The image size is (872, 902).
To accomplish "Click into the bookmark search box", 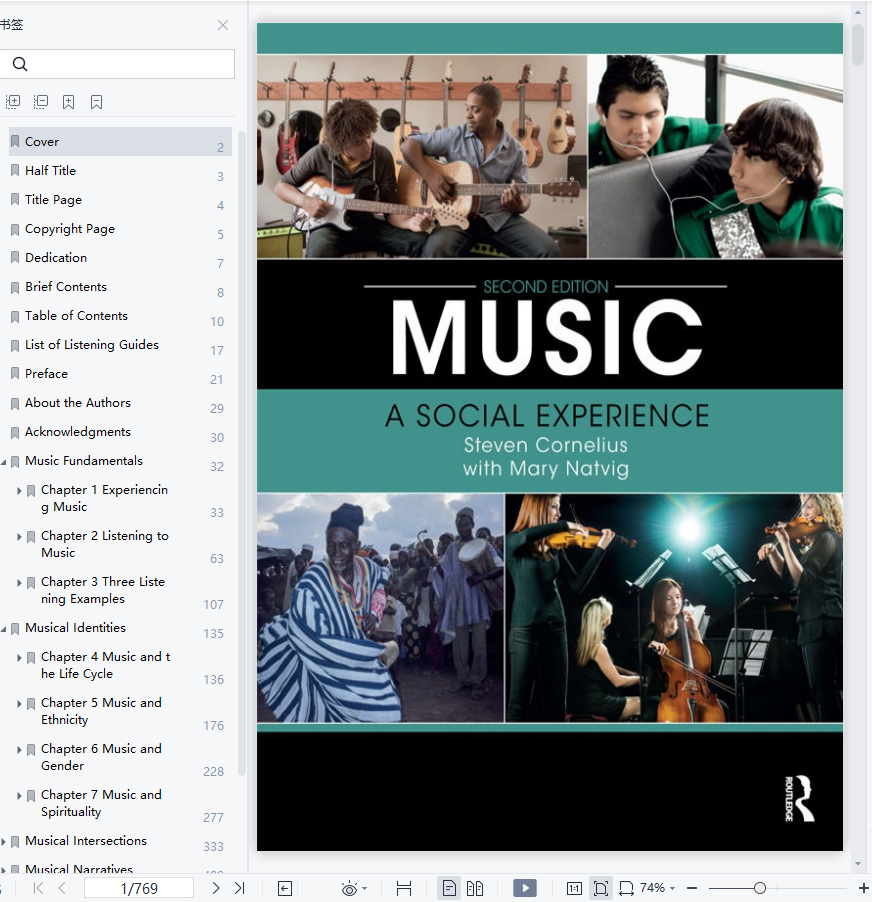I will pyautogui.click(x=117, y=64).
